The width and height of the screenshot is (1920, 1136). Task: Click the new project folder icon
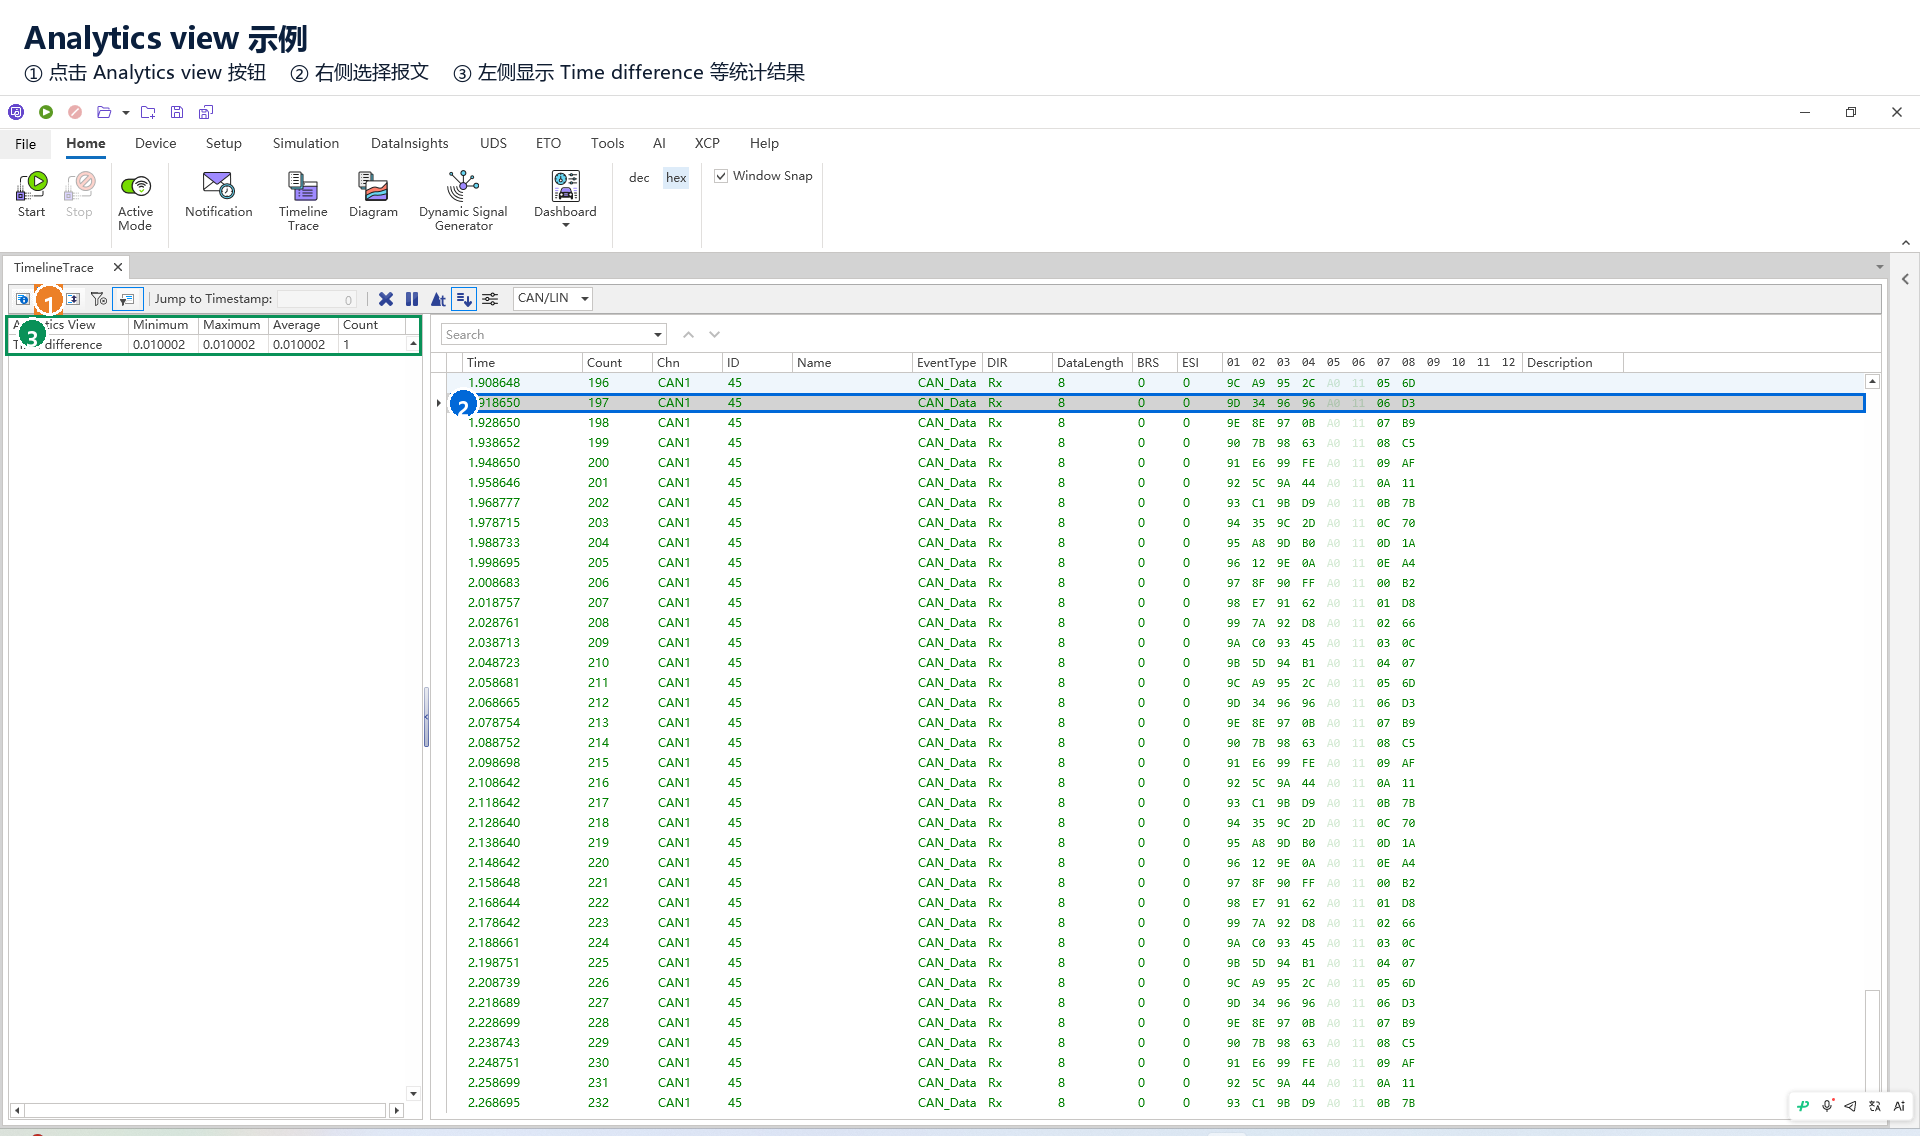[x=148, y=112]
